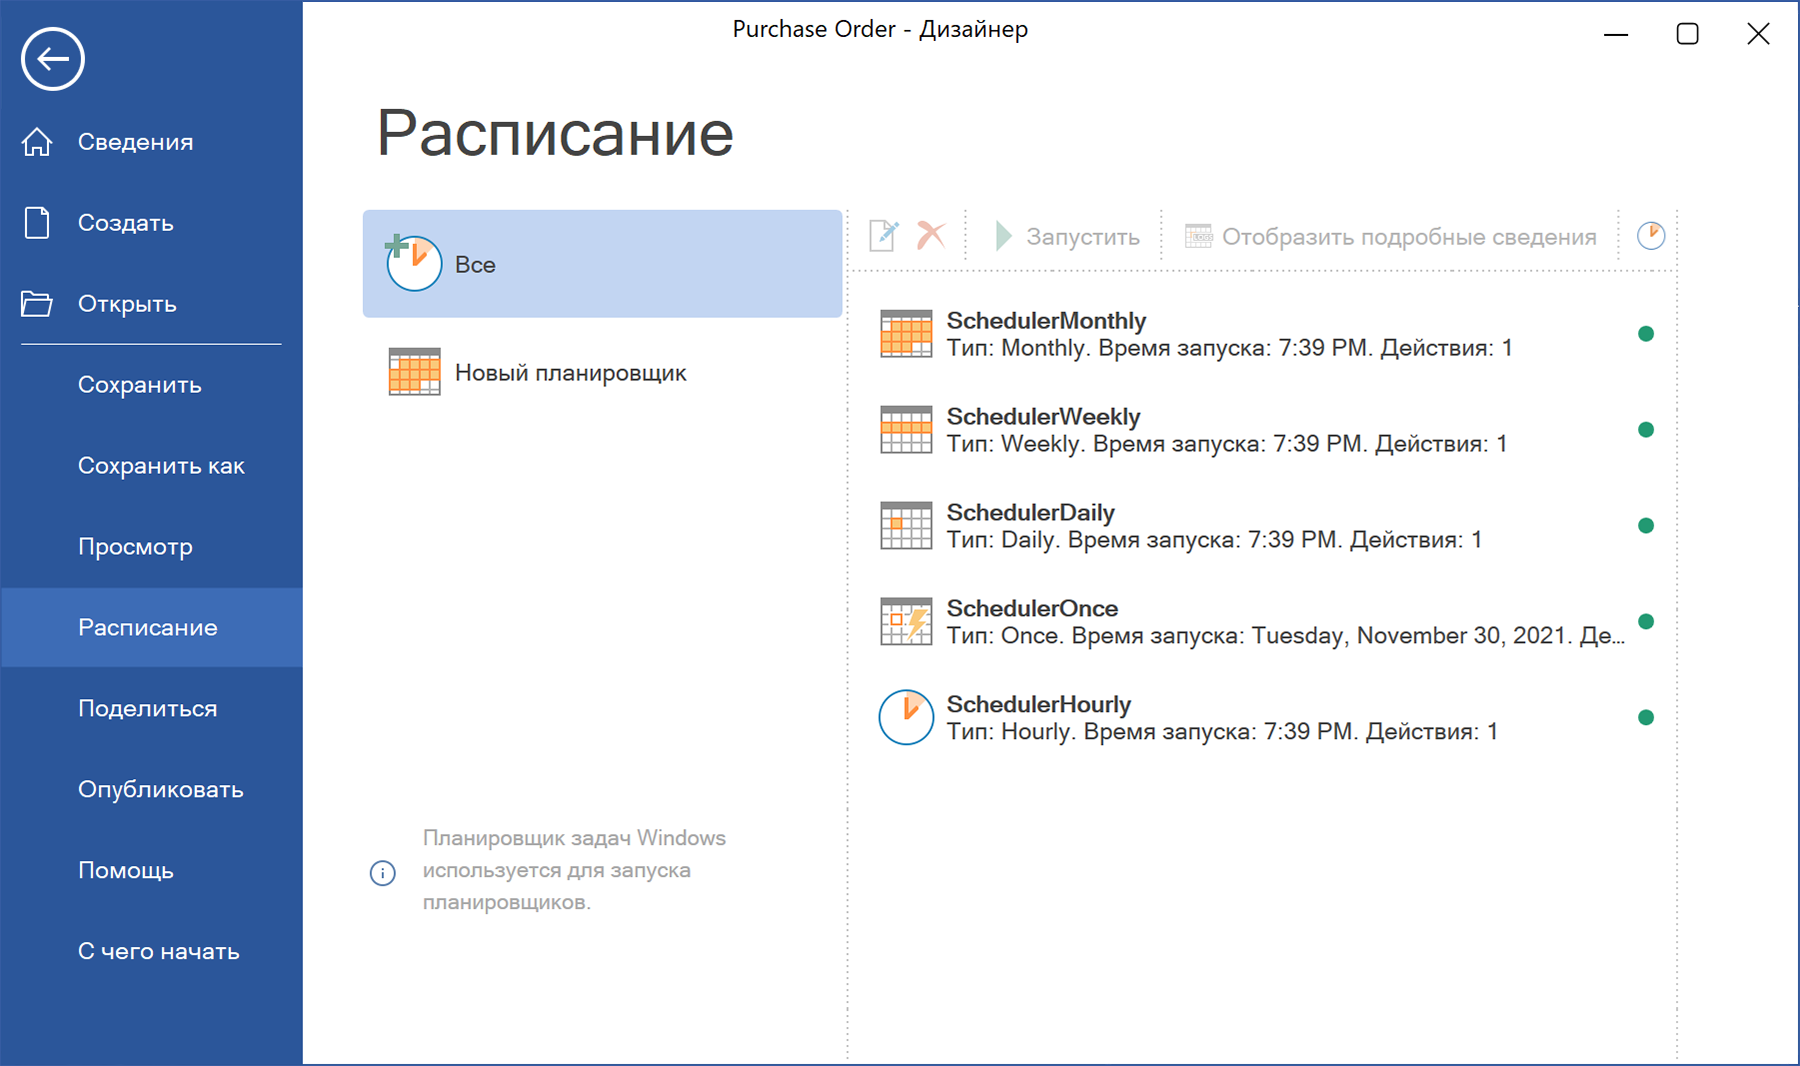
Task: Click Отобразить подробные сведения text
Action: pos(1409,237)
